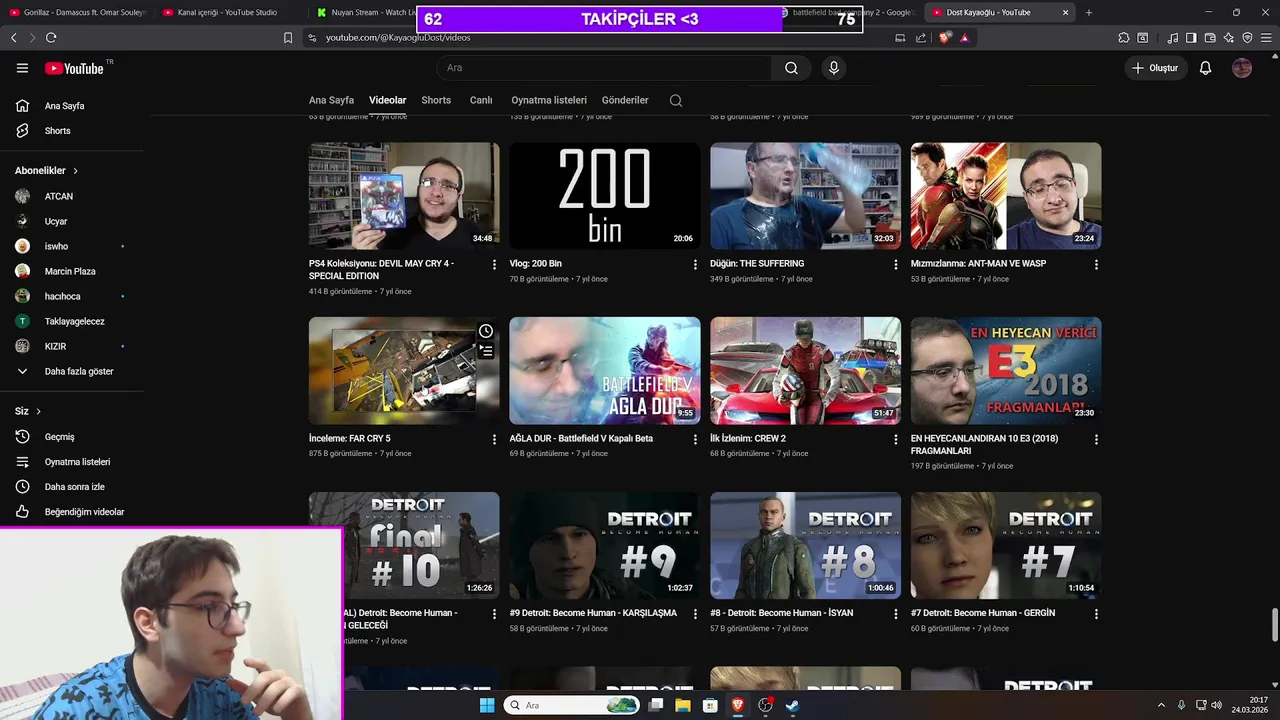Viewport: 1280px width, 720px height.
Task: Open Windows Start menu
Action: tap(487, 705)
